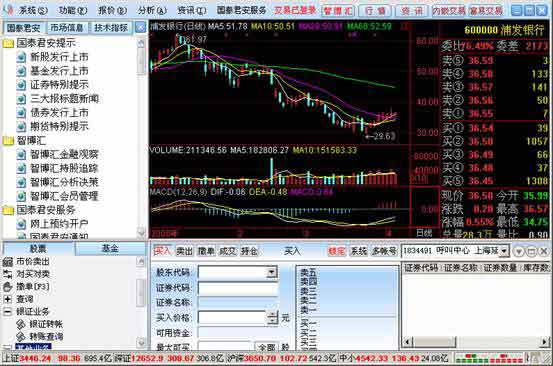Click the 富易交易 button
This screenshot has width=553, height=366.
[x=486, y=11]
